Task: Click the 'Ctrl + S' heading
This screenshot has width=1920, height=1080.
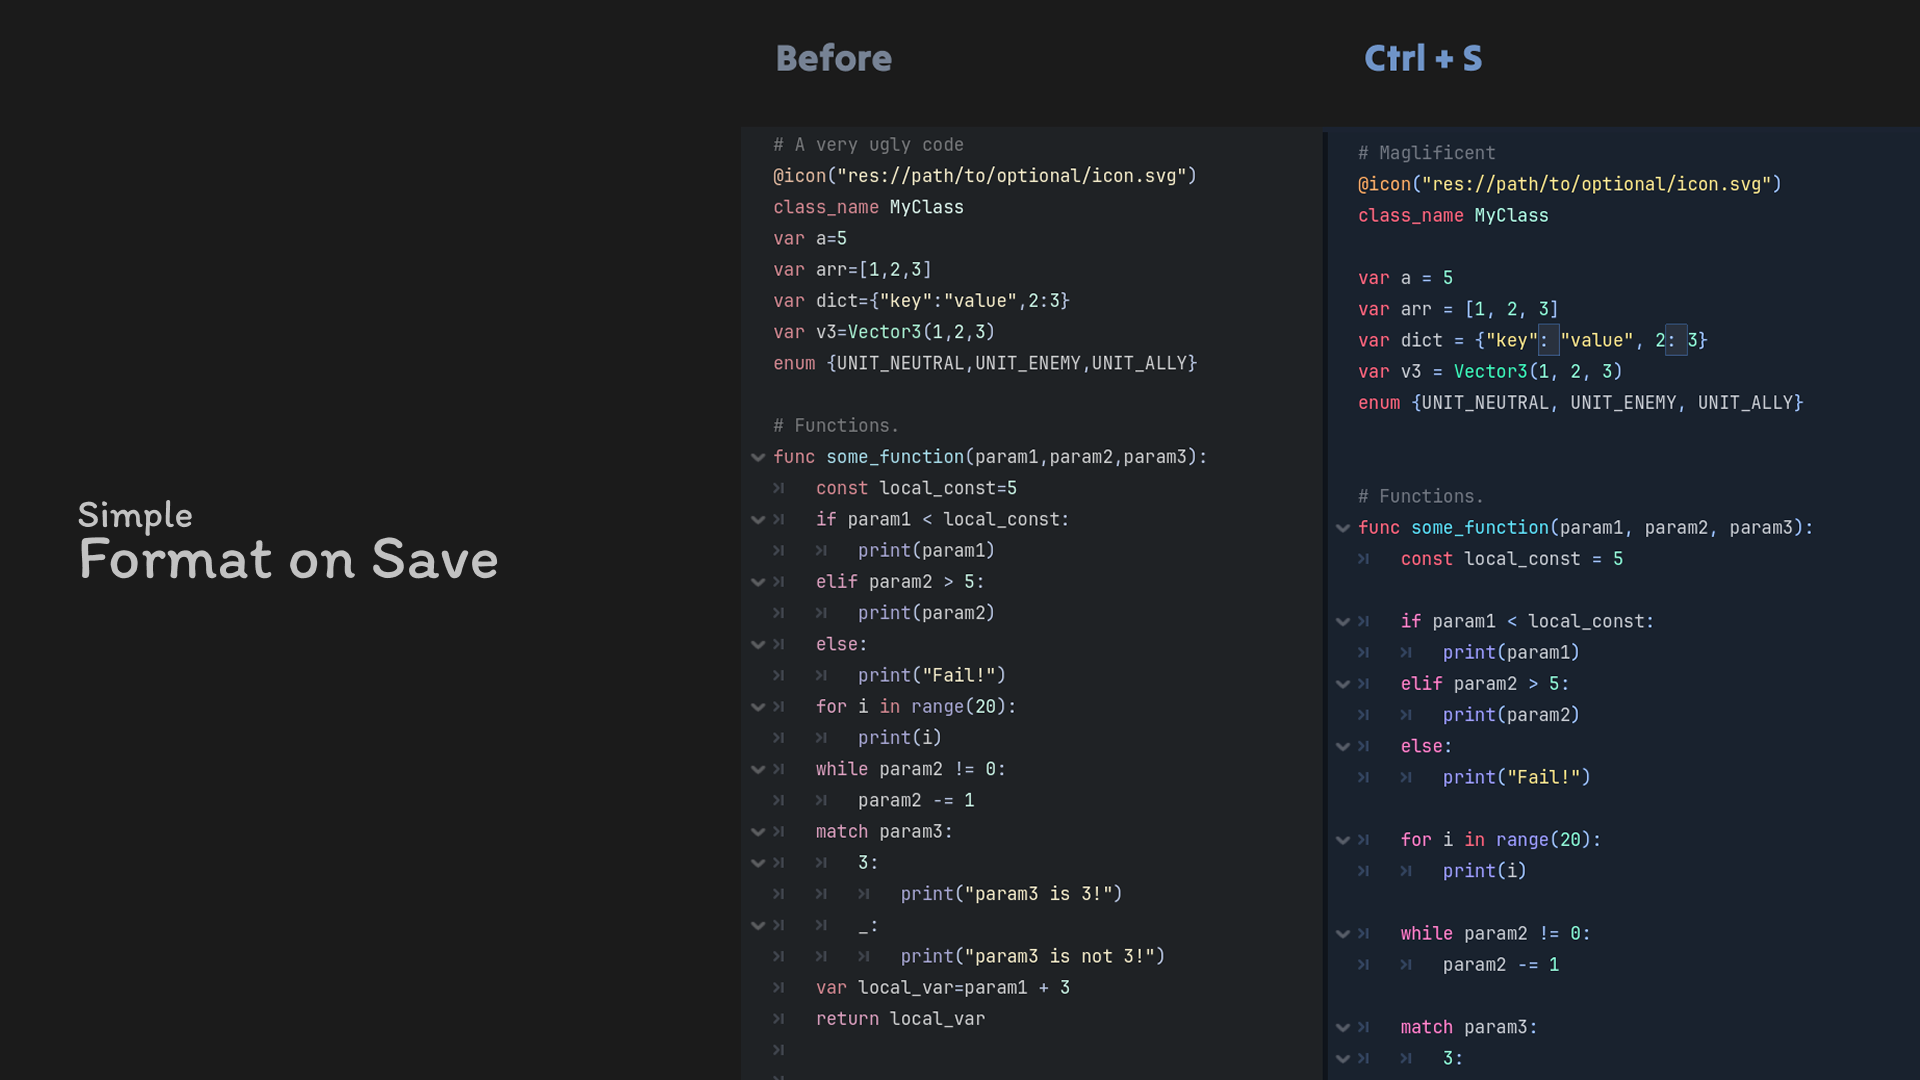Action: pos(1422,58)
